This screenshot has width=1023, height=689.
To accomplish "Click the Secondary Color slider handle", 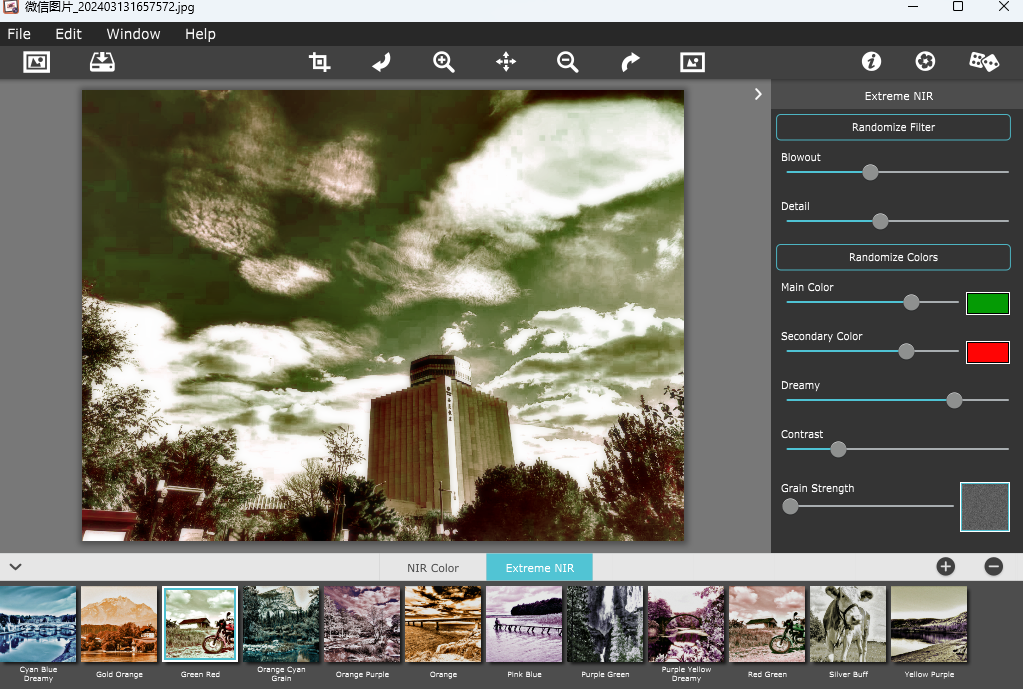I will (x=906, y=351).
